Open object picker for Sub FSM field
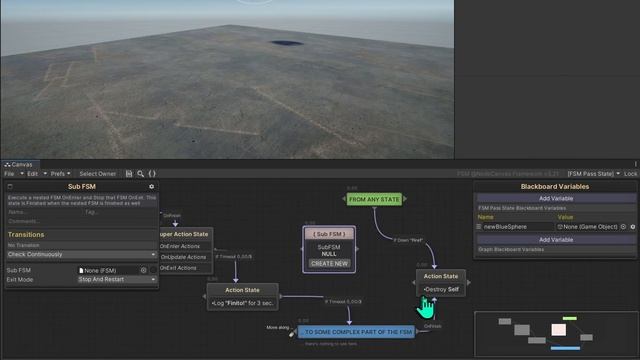The width and height of the screenshot is (640, 360). (x=143, y=270)
